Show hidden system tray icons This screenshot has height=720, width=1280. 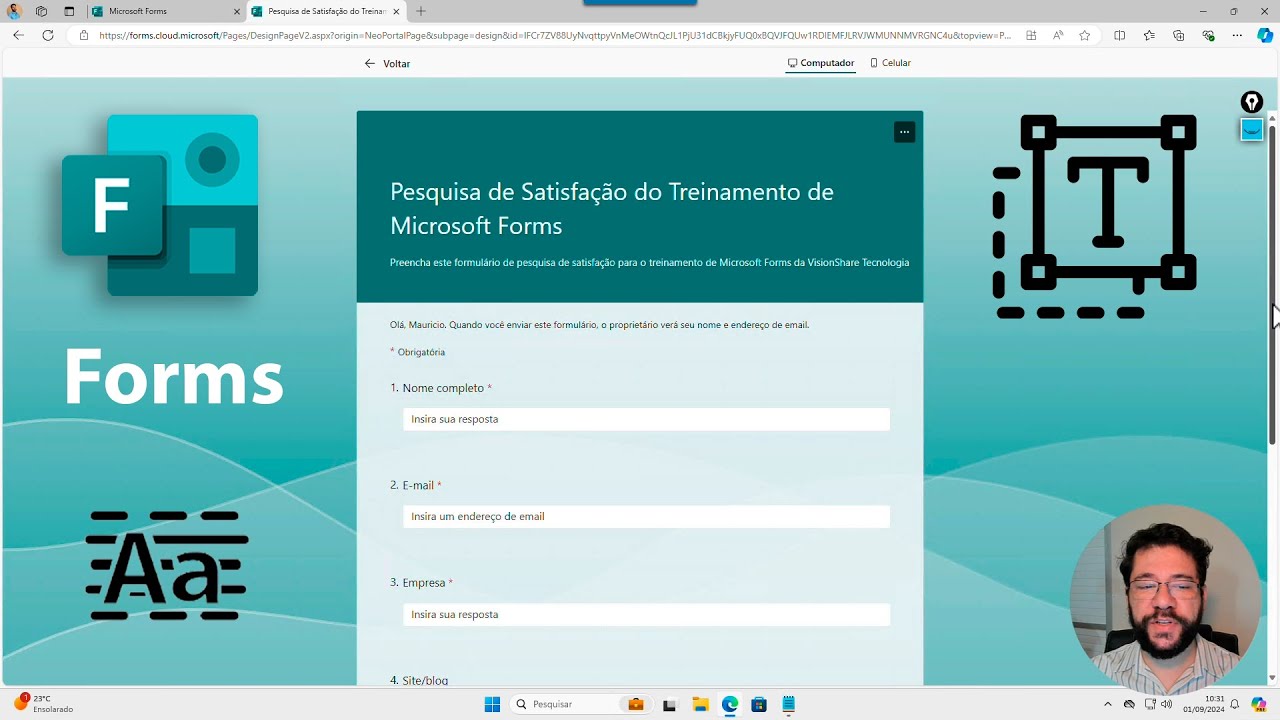click(1107, 704)
